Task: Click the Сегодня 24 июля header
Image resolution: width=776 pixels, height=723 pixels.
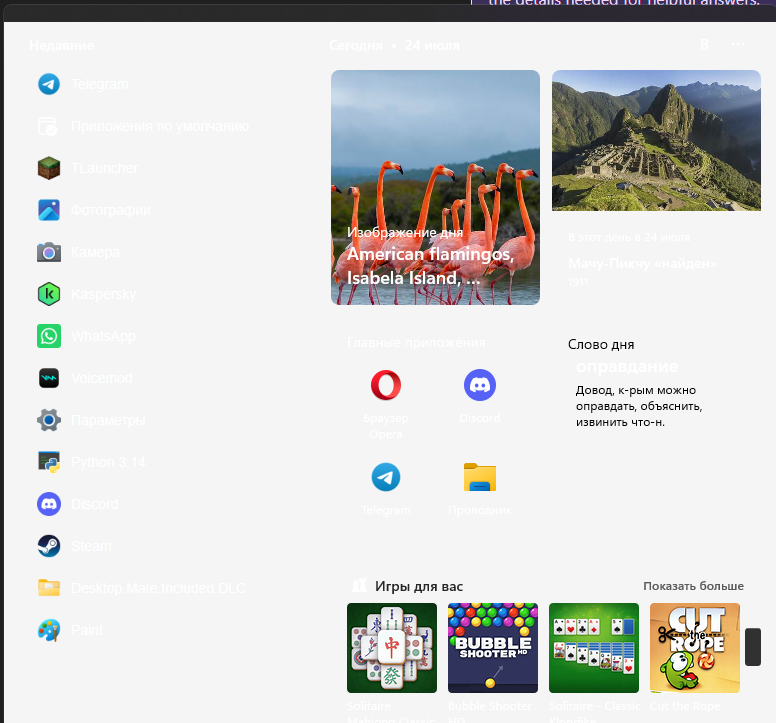Action: 394,46
